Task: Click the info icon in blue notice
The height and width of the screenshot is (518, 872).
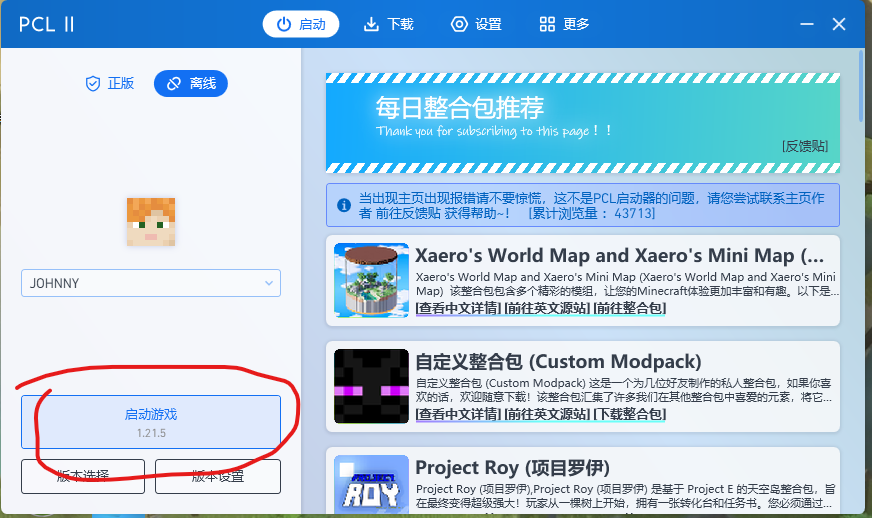Action: [344, 205]
